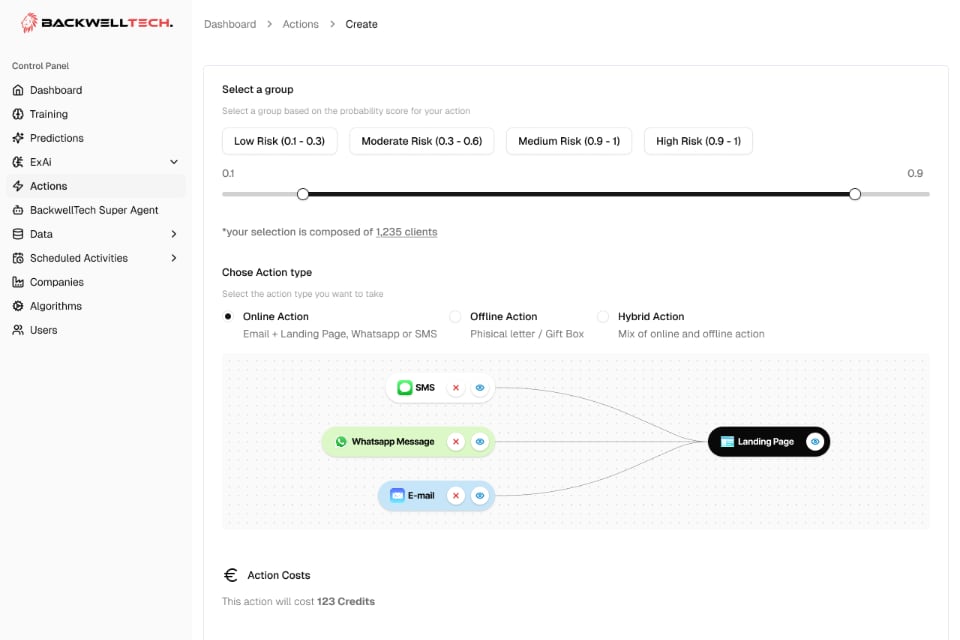Open the Users section
960x640 pixels.
pos(96,330)
